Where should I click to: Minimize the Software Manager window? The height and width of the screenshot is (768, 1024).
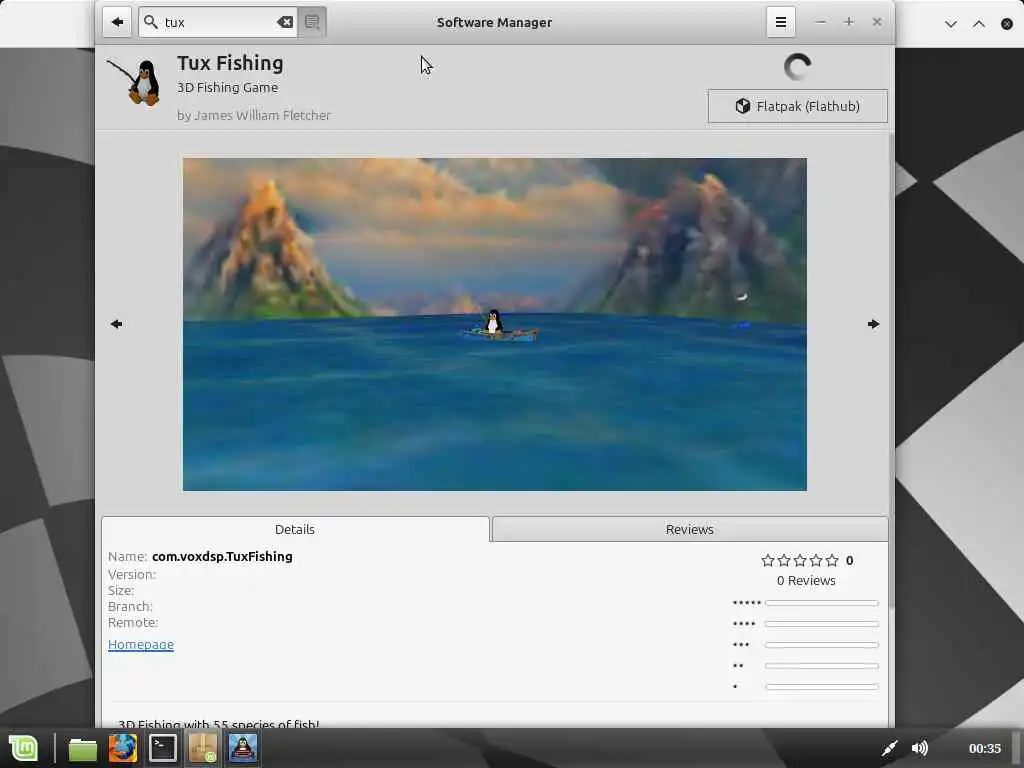tap(821, 22)
